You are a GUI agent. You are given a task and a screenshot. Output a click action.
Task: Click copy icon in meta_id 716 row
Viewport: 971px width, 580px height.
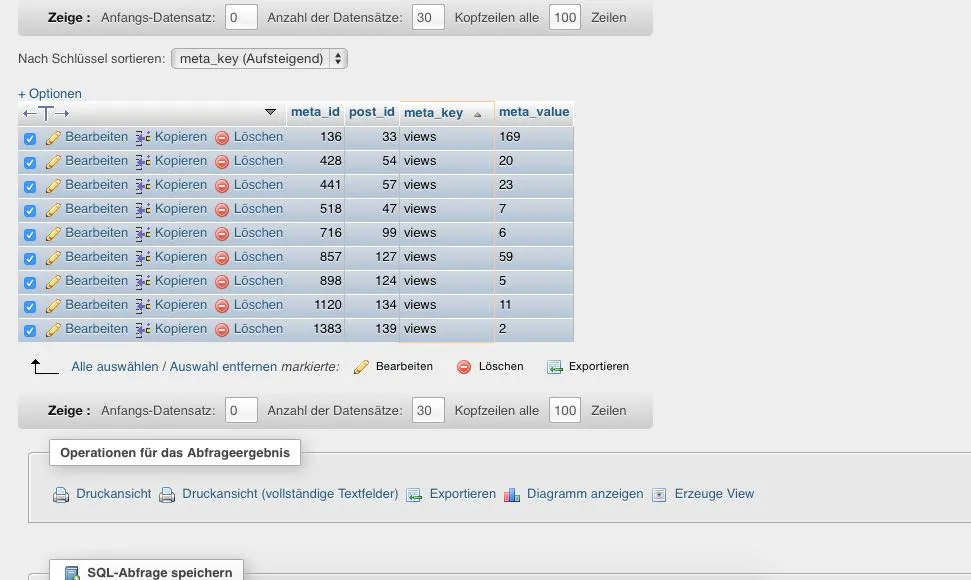[143, 233]
